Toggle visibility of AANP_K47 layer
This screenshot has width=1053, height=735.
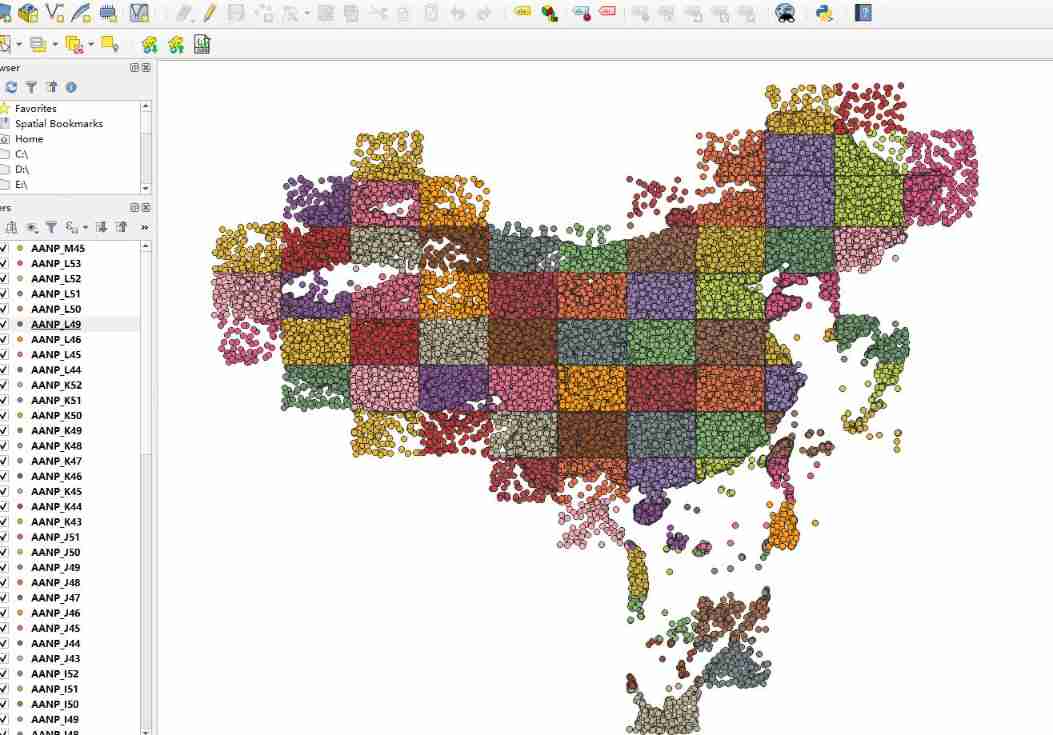3,461
